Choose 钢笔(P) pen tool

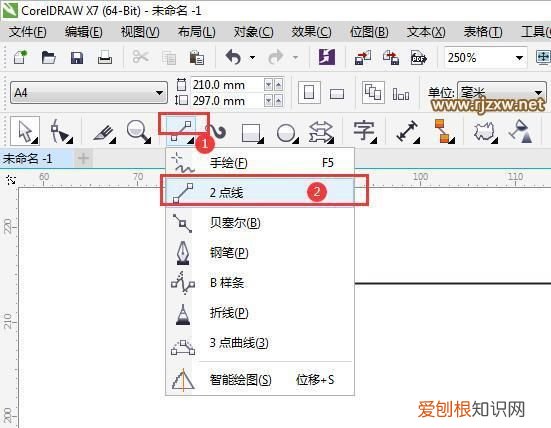[x=260, y=253]
